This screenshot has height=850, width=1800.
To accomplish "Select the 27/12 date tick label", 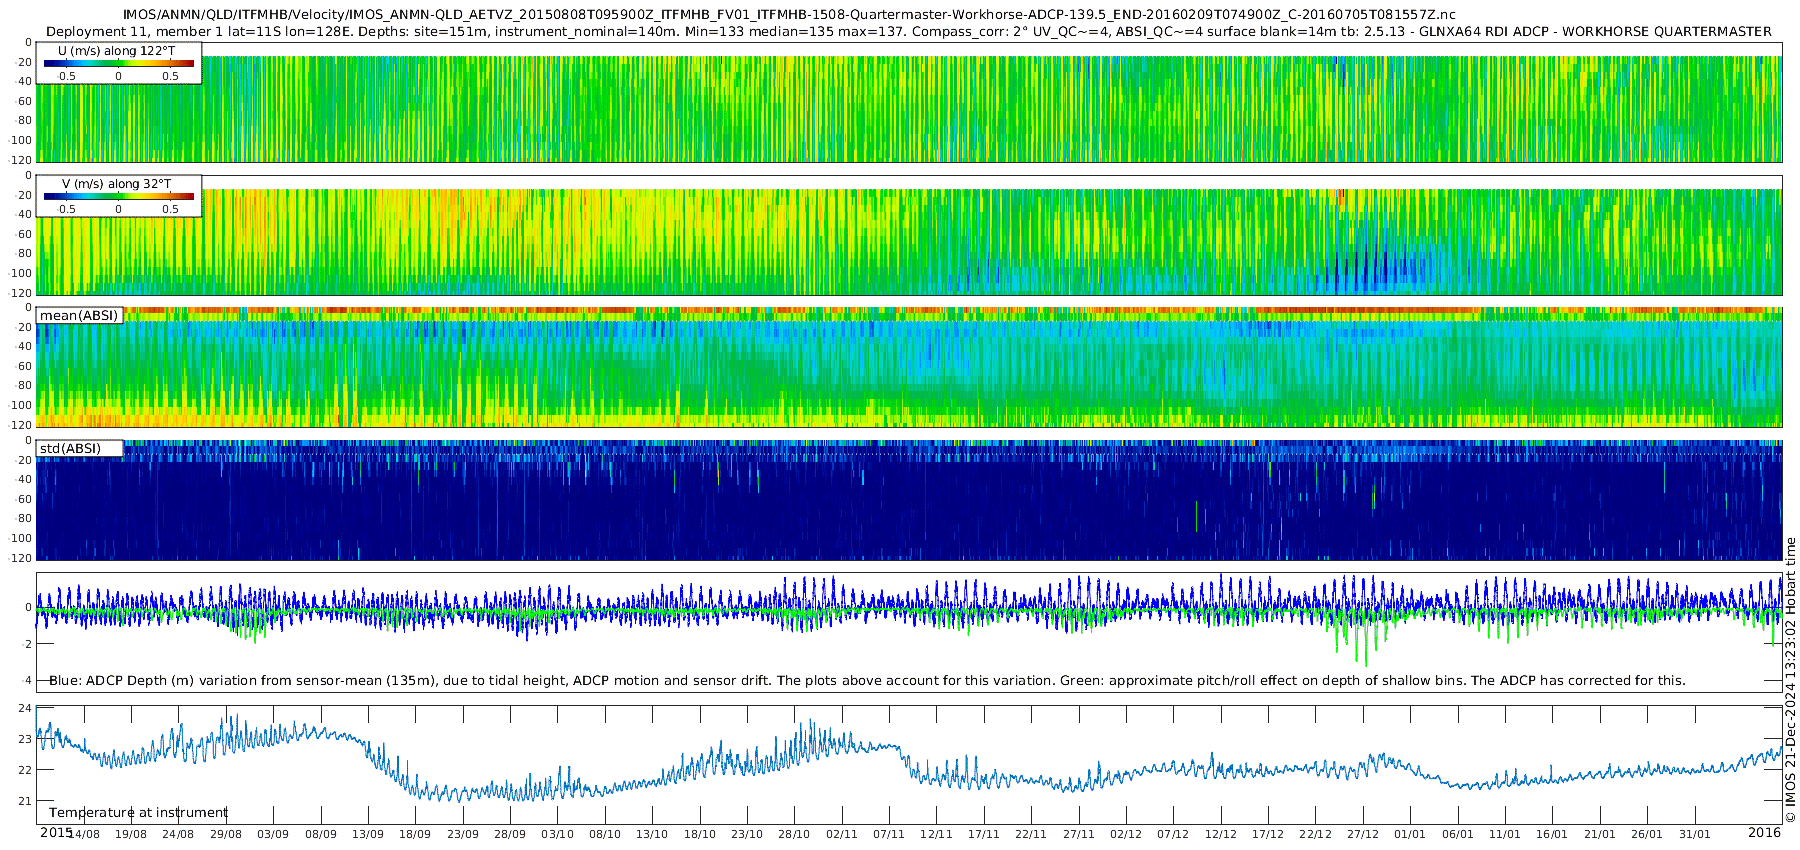I will click(x=1363, y=834).
